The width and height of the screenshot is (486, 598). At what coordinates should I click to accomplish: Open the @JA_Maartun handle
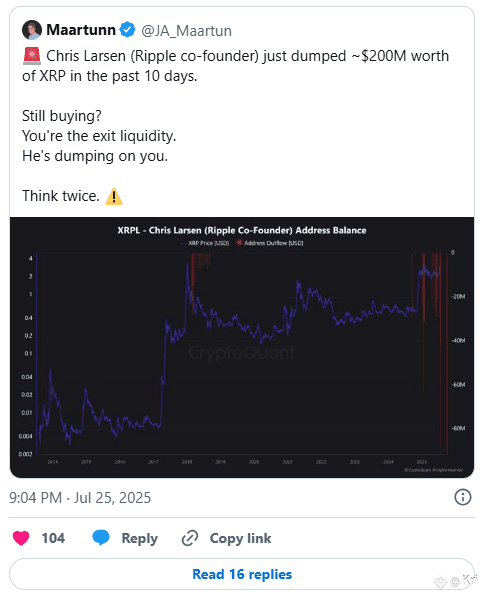186,31
